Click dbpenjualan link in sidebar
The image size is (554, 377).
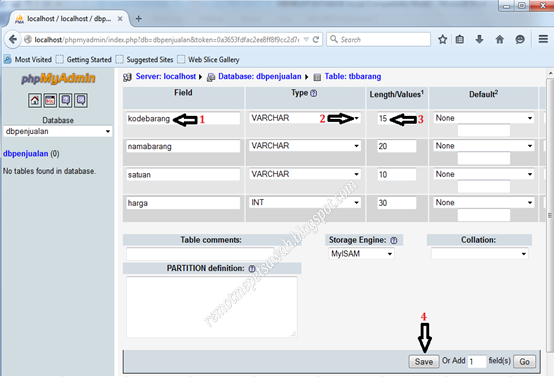[25, 154]
